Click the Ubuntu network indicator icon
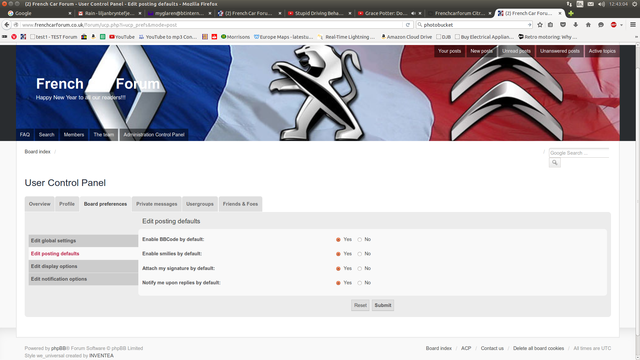Screen dimensions: 640x360 click(569, 4)
